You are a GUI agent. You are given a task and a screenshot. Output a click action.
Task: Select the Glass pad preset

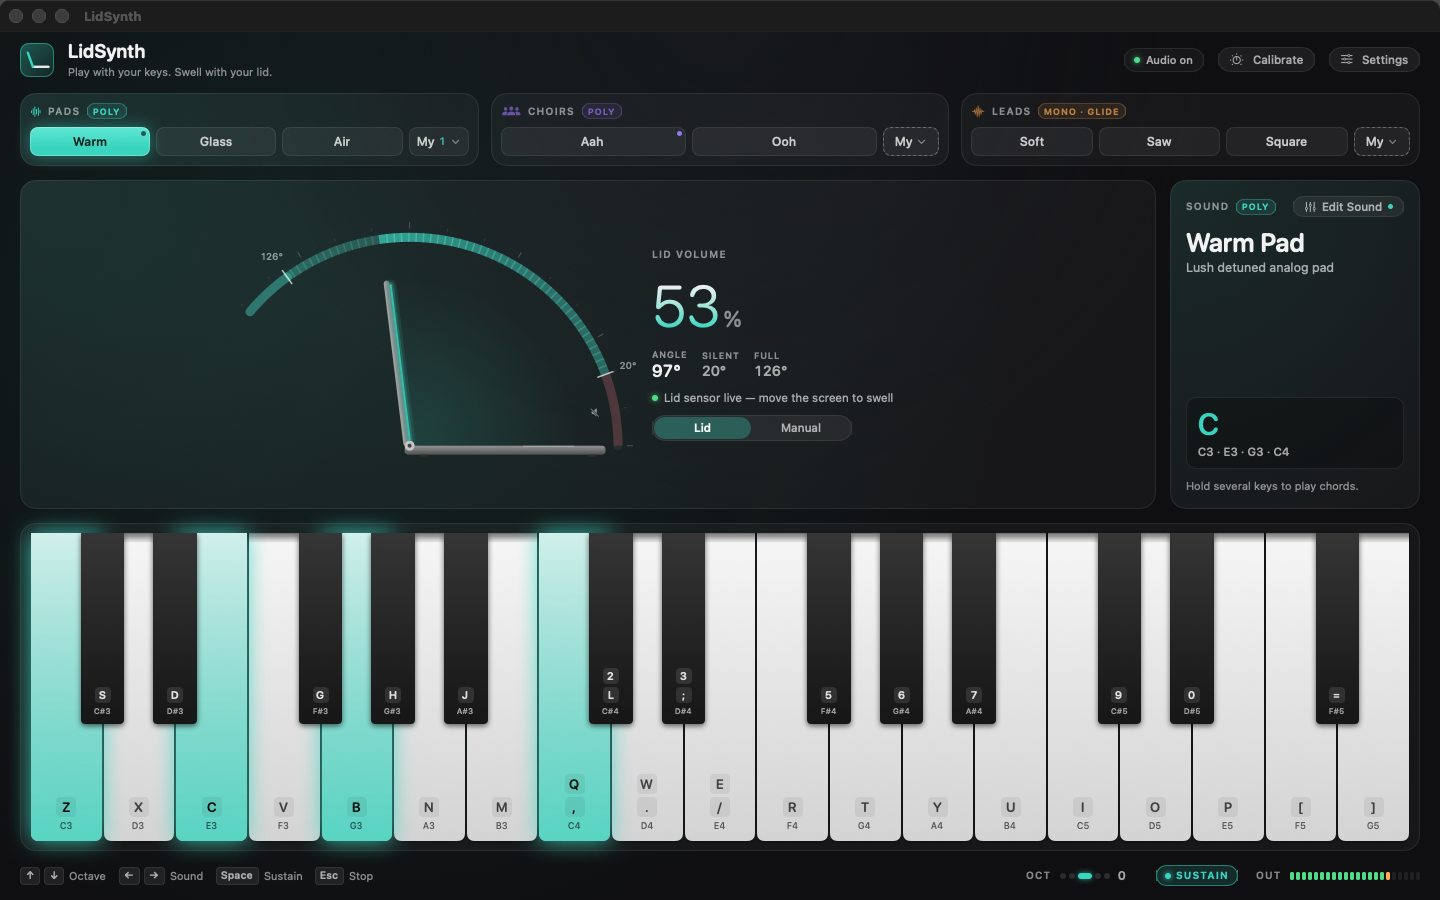tap(216, 142)
